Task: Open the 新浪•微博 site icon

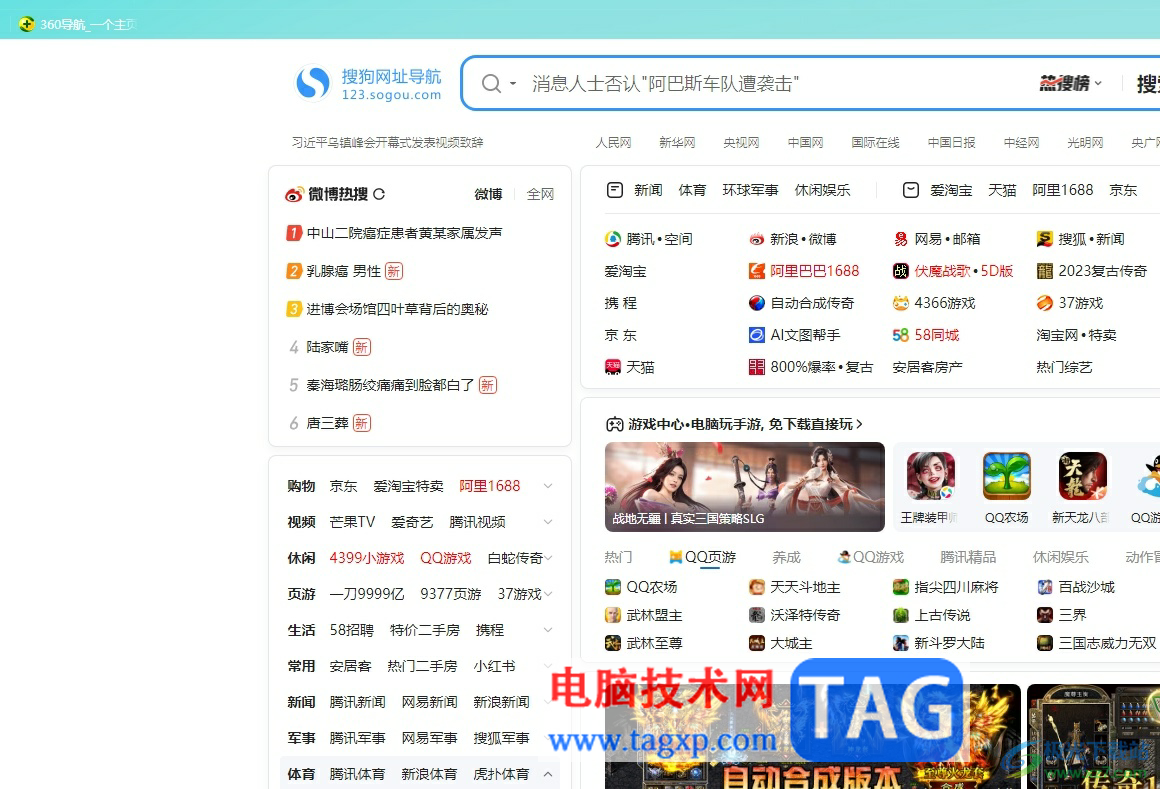Action: (x=756, y=239)
